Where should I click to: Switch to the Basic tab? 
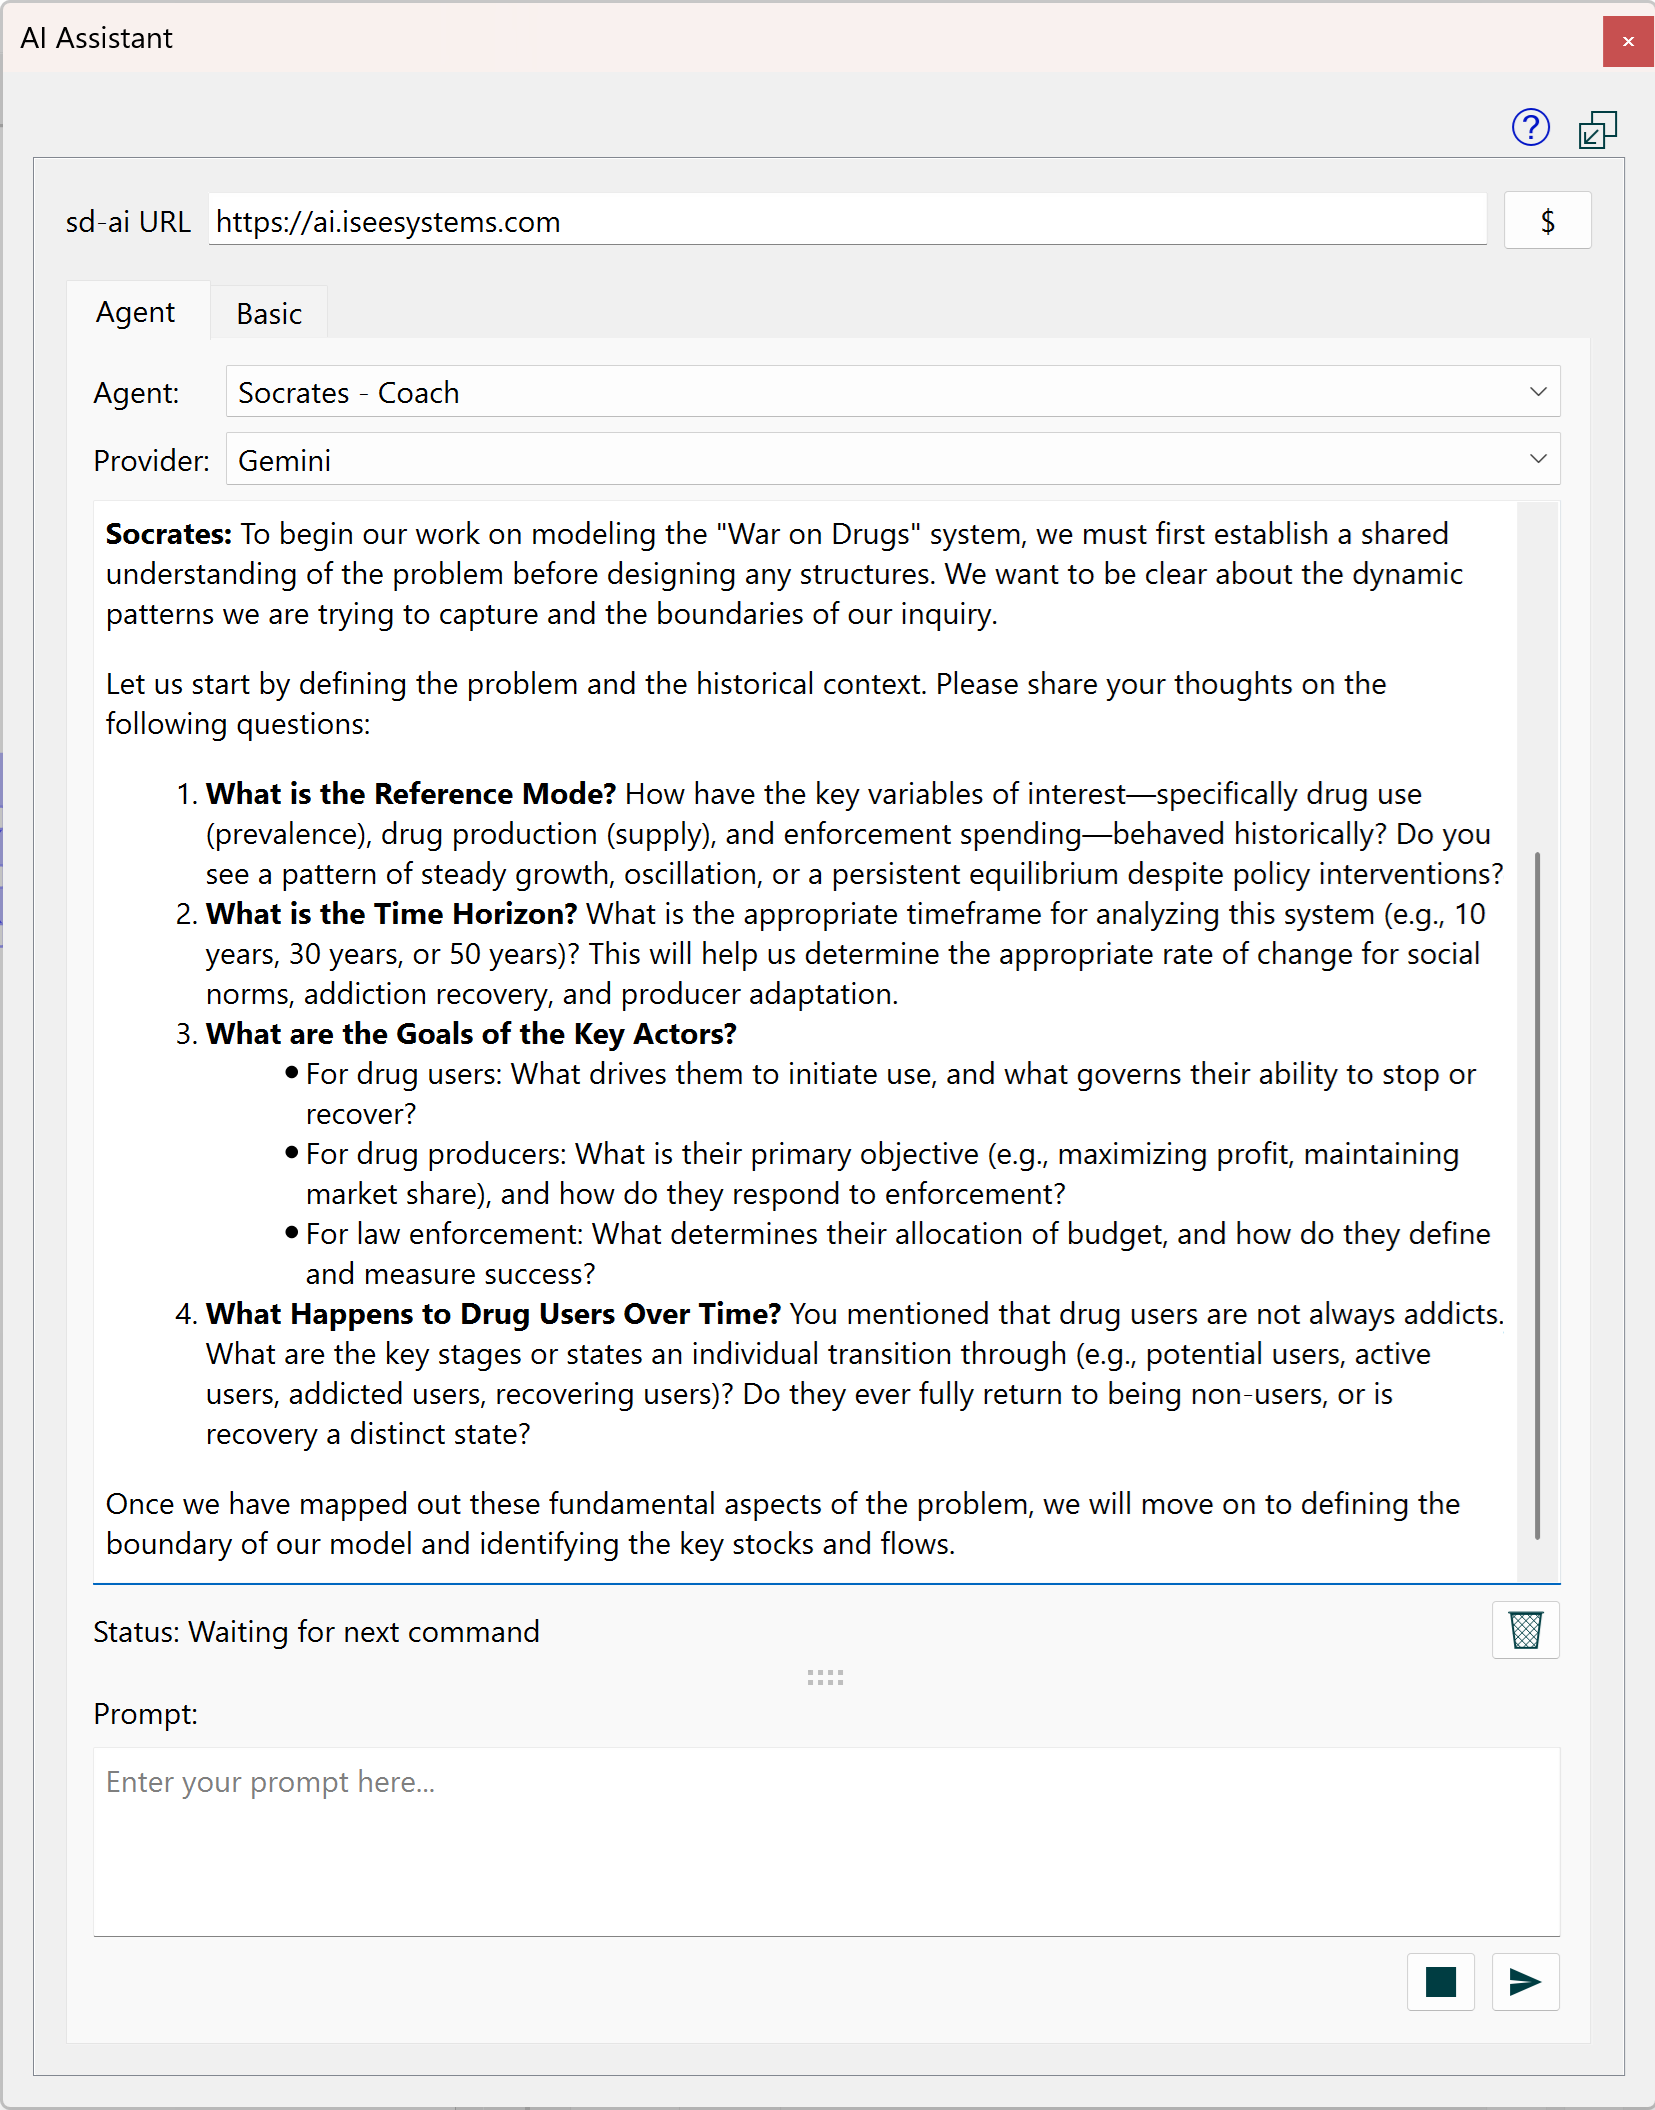[x=269, y=314]
